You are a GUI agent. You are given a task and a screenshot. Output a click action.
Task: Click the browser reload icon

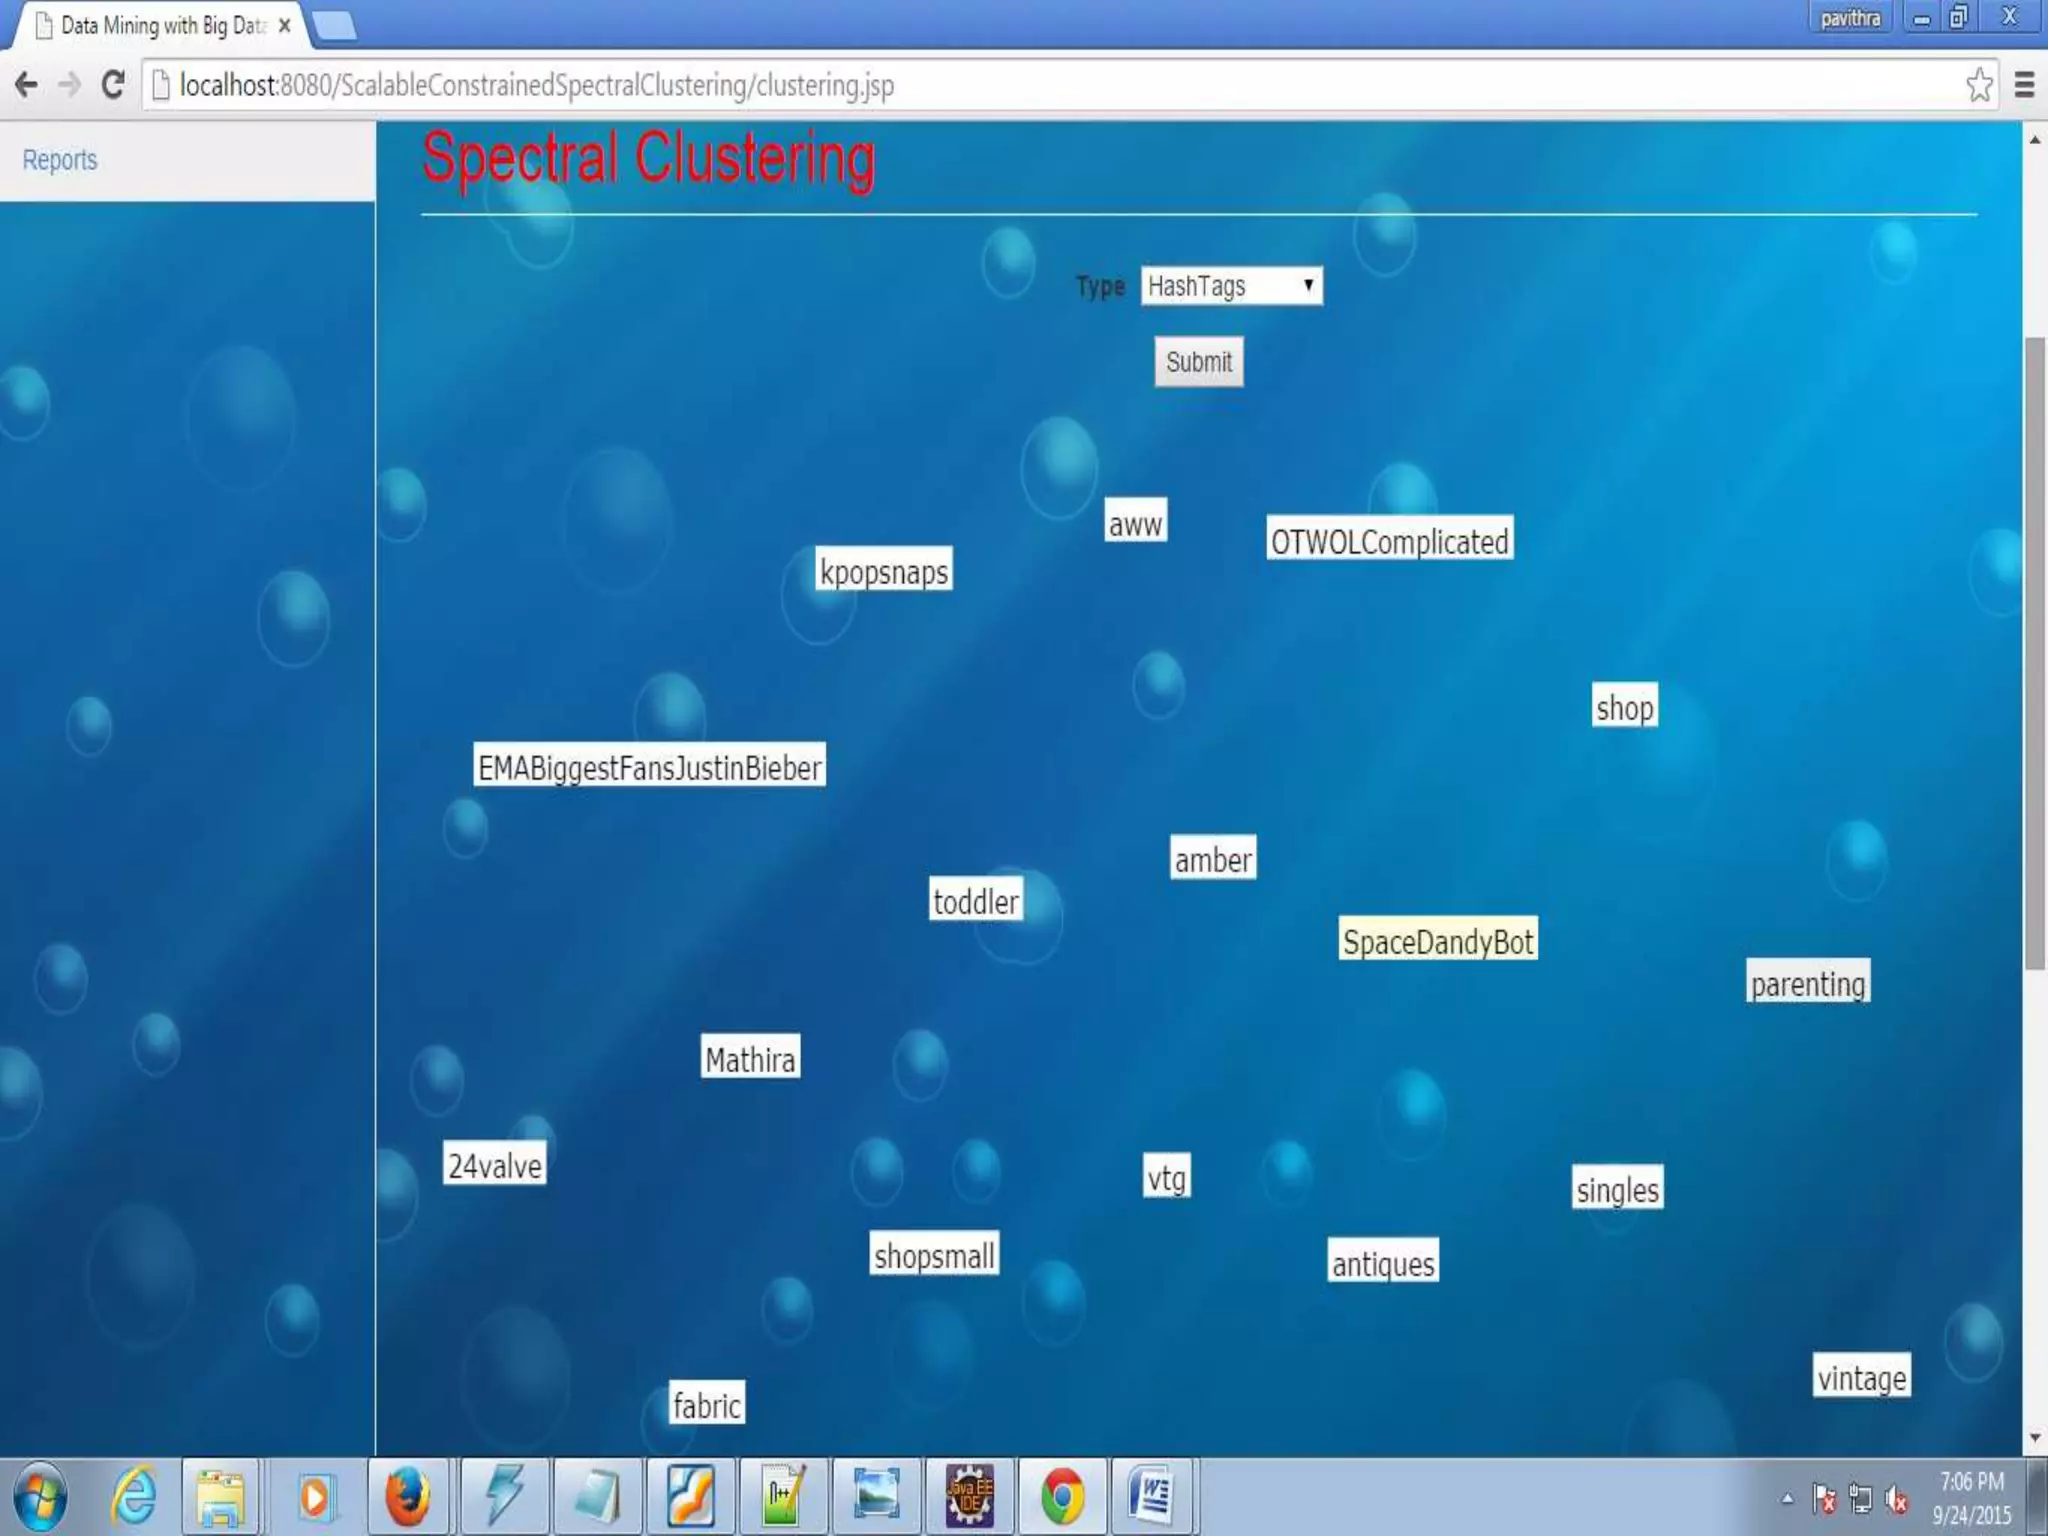[113, 85]
